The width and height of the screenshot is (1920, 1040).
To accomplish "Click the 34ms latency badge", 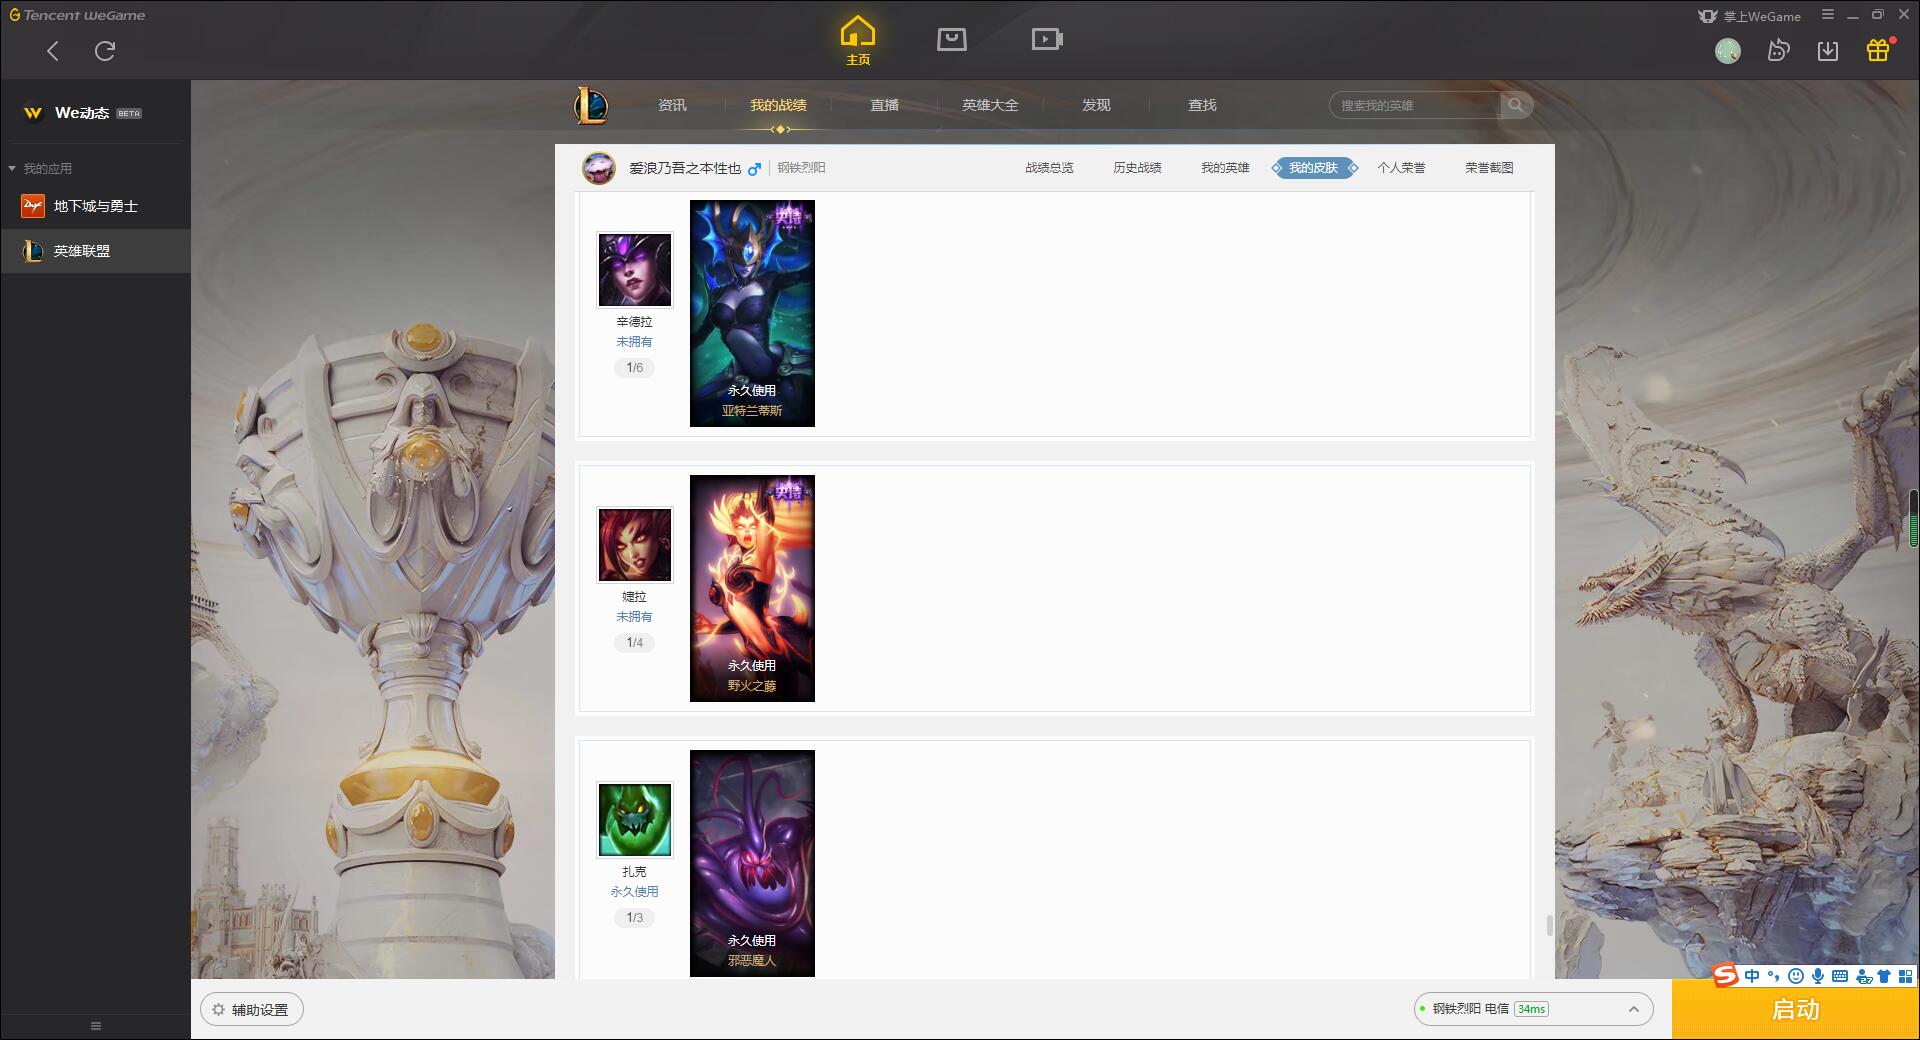I will [x=1531, y=1009].
